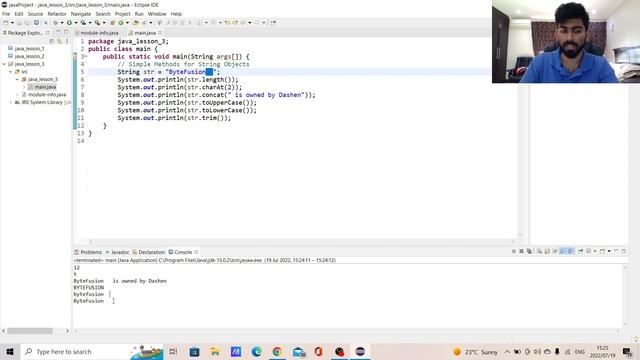Open the Edit menu
This screenshot has width=640, height=360.
tap(19, 14)
